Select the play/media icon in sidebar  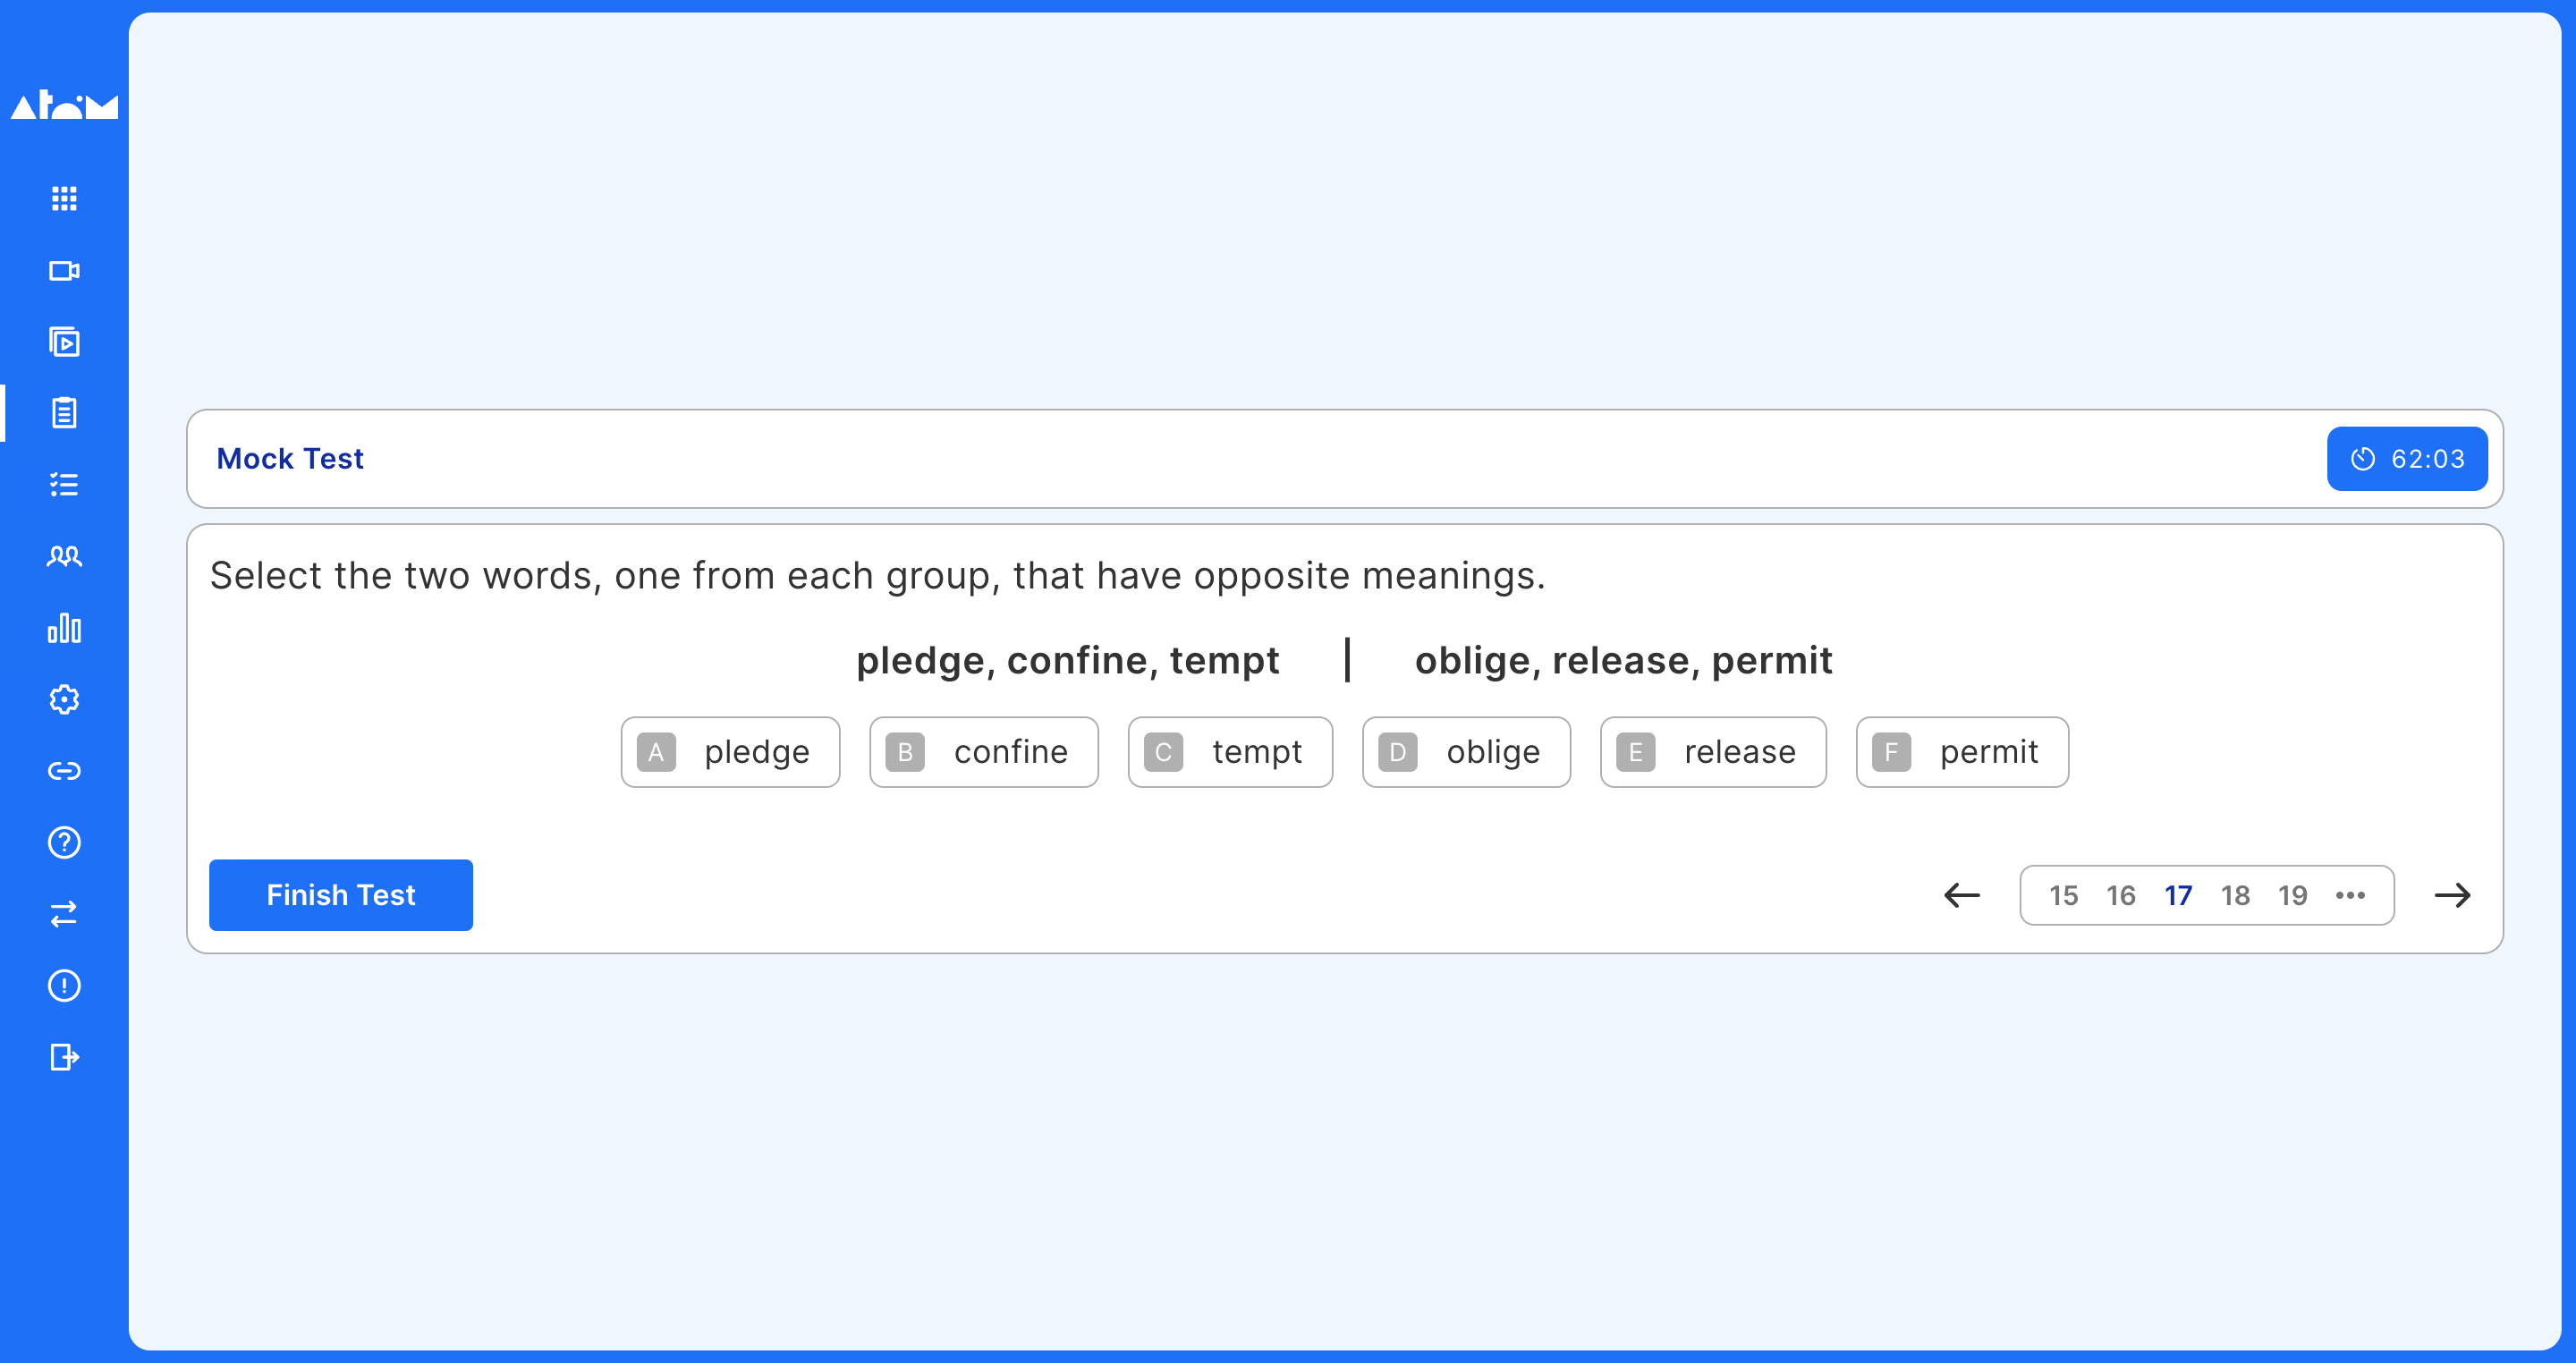[x=63, y=341]
